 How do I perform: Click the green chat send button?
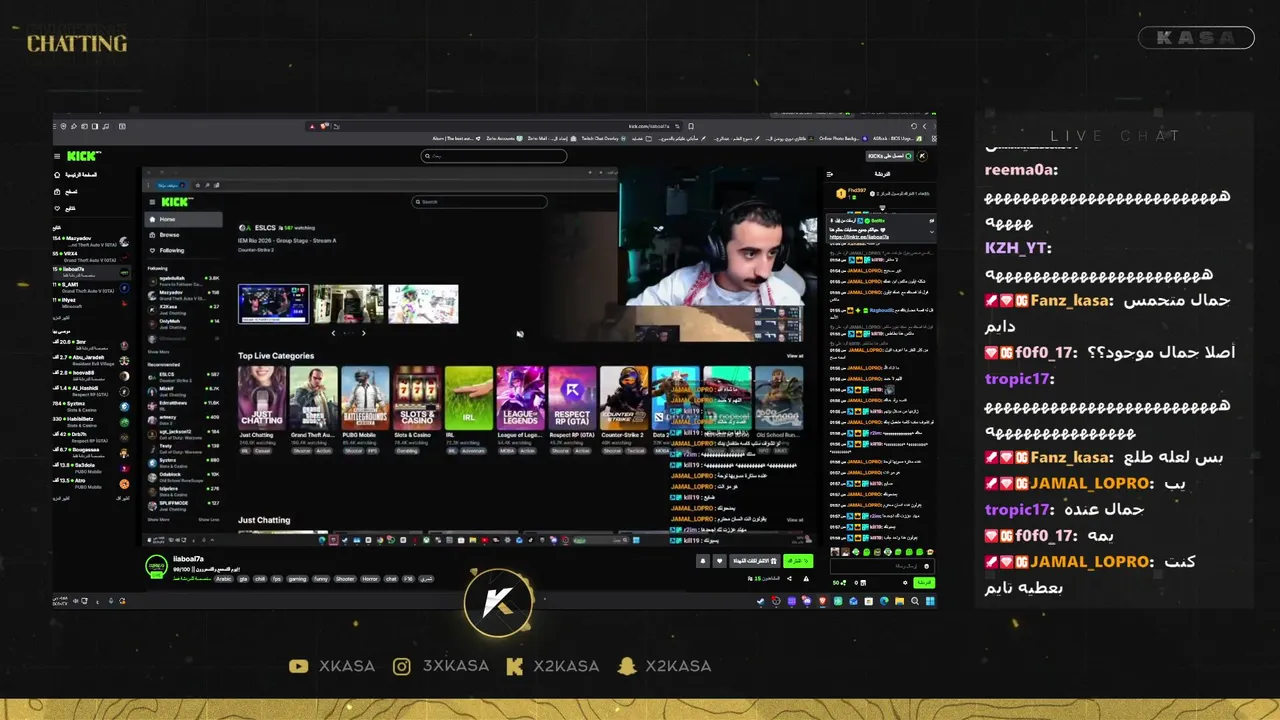(x=925, y=582)
